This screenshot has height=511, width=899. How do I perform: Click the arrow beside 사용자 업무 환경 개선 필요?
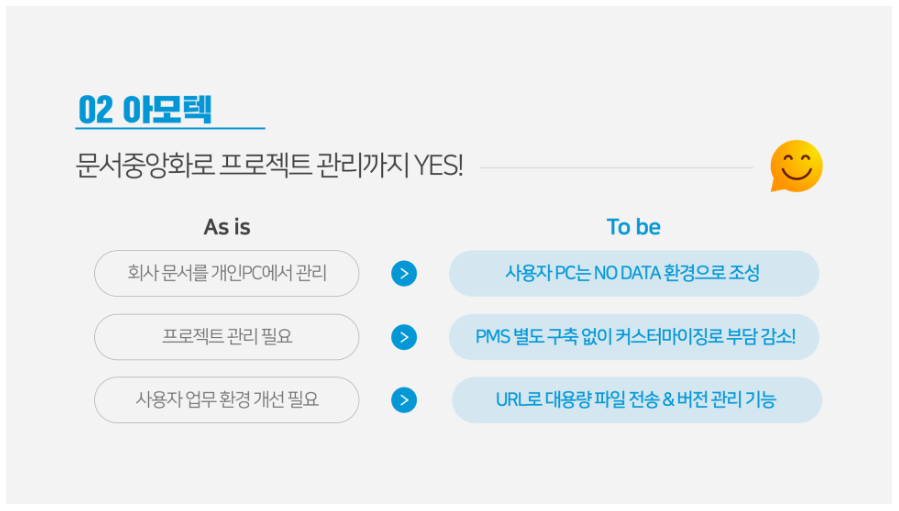point(404,400)
